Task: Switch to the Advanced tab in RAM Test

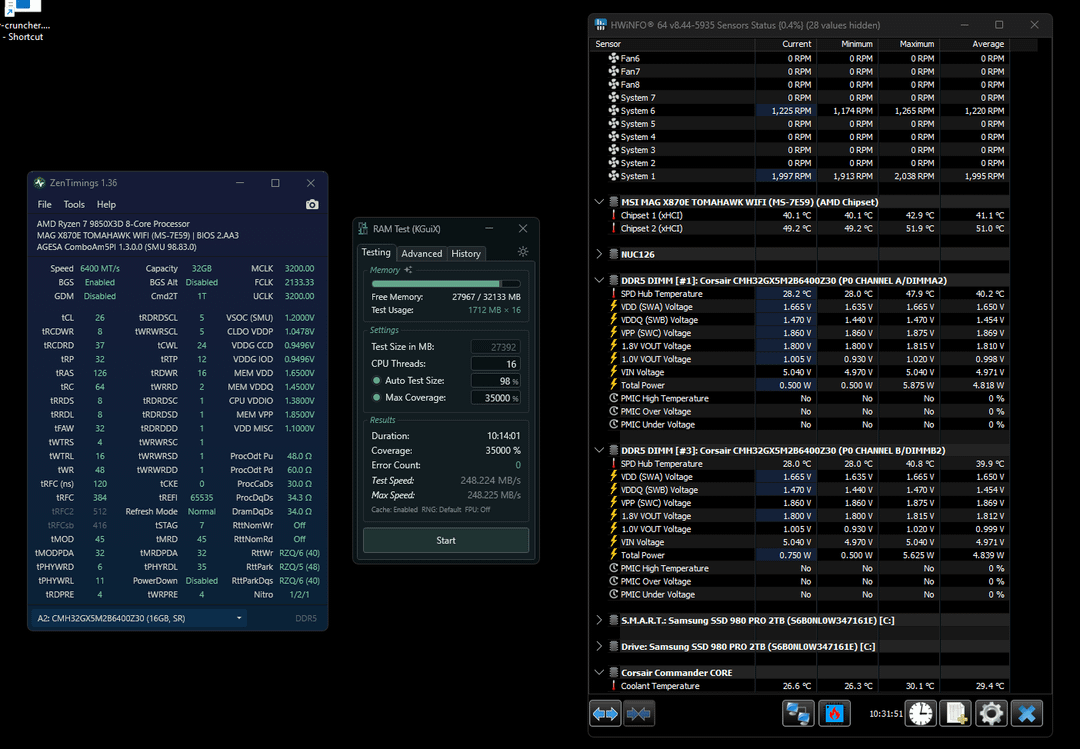Action: point(422,254)
